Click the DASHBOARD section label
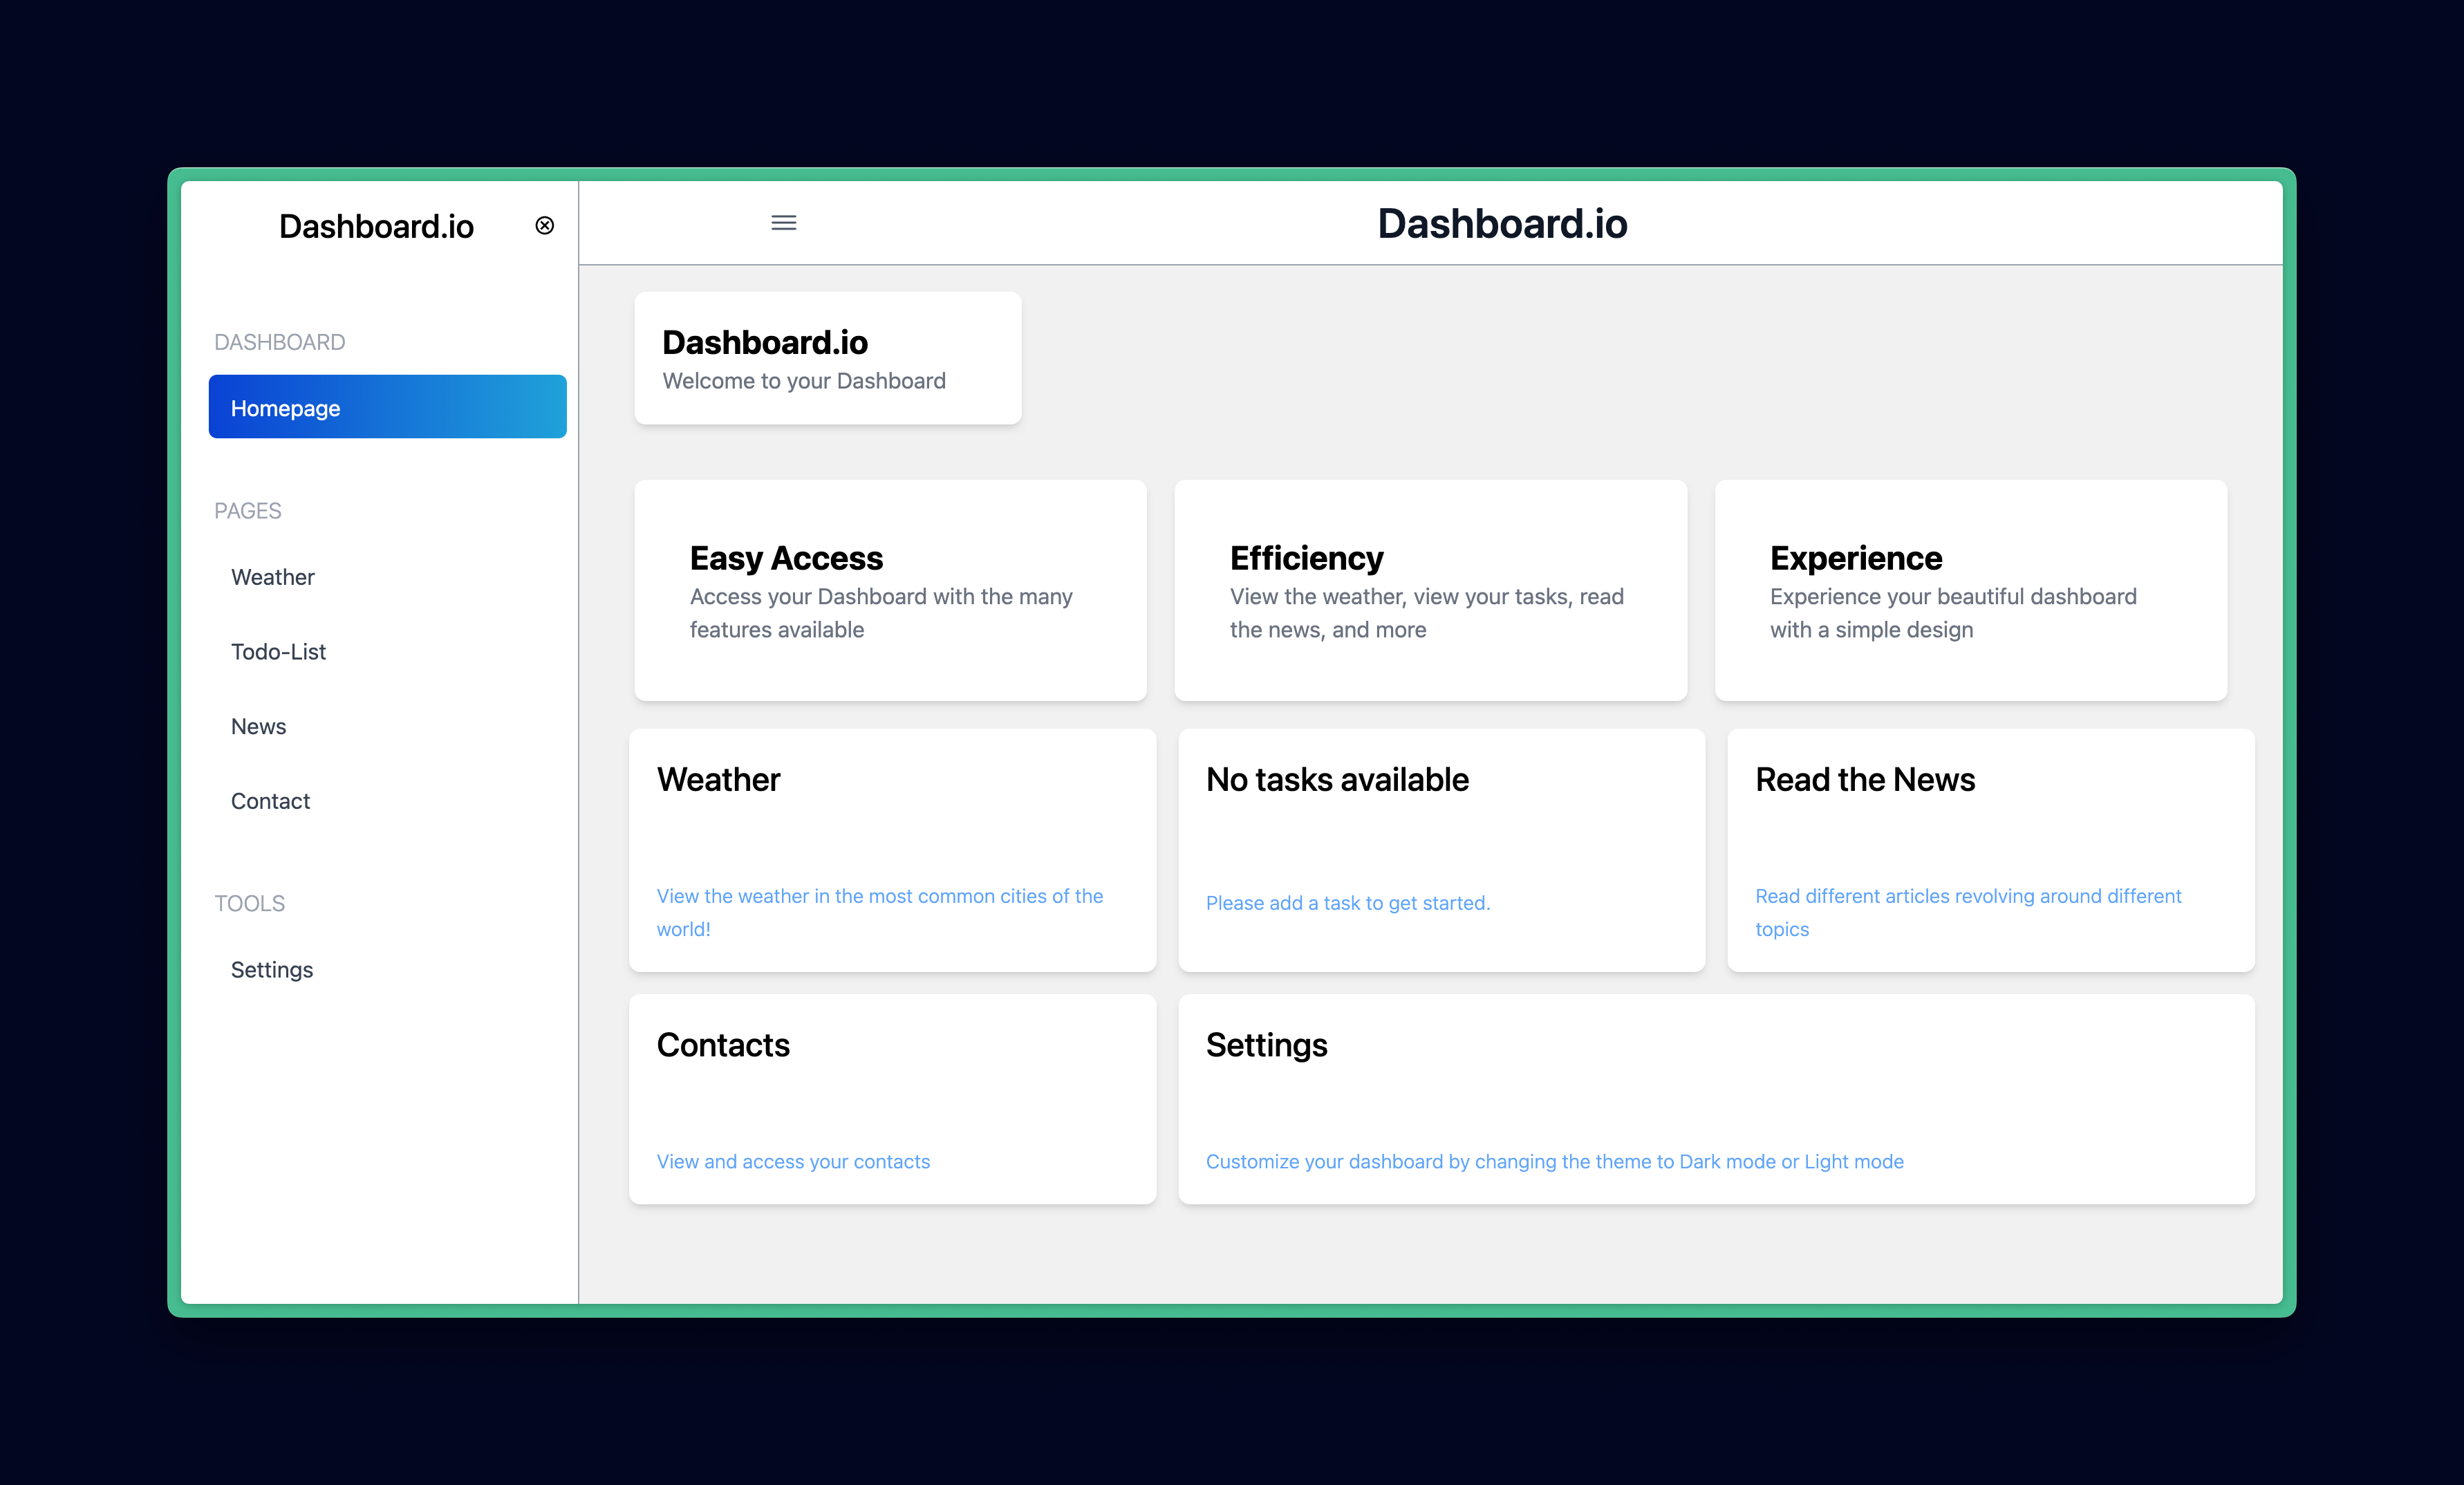 pos(279,342)
